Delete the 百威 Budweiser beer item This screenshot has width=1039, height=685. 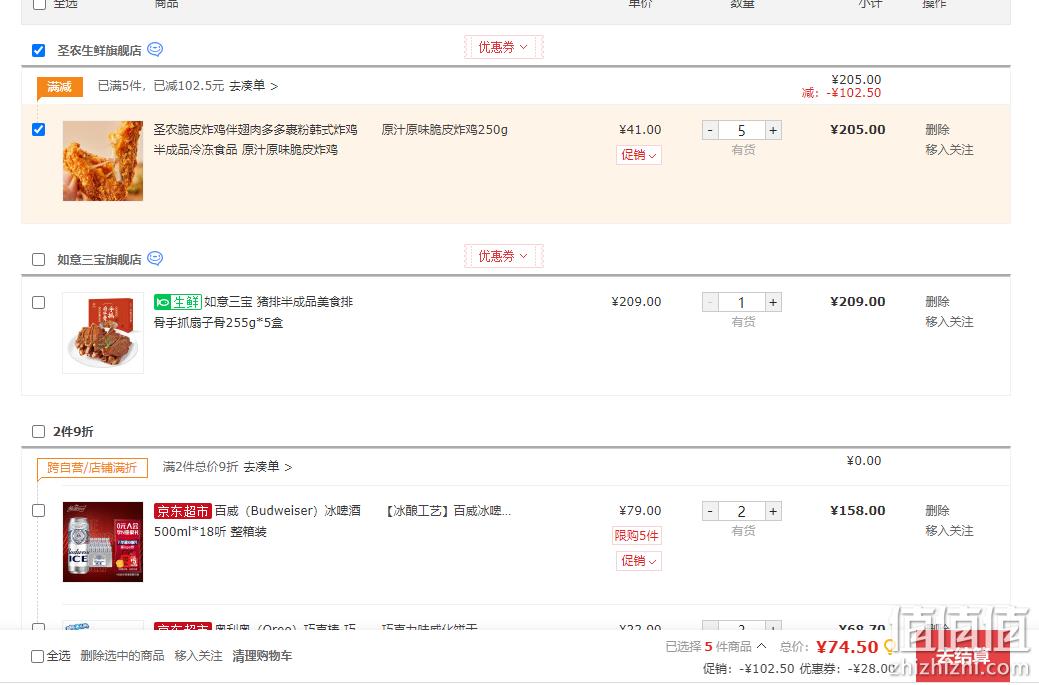coord(937,510)
